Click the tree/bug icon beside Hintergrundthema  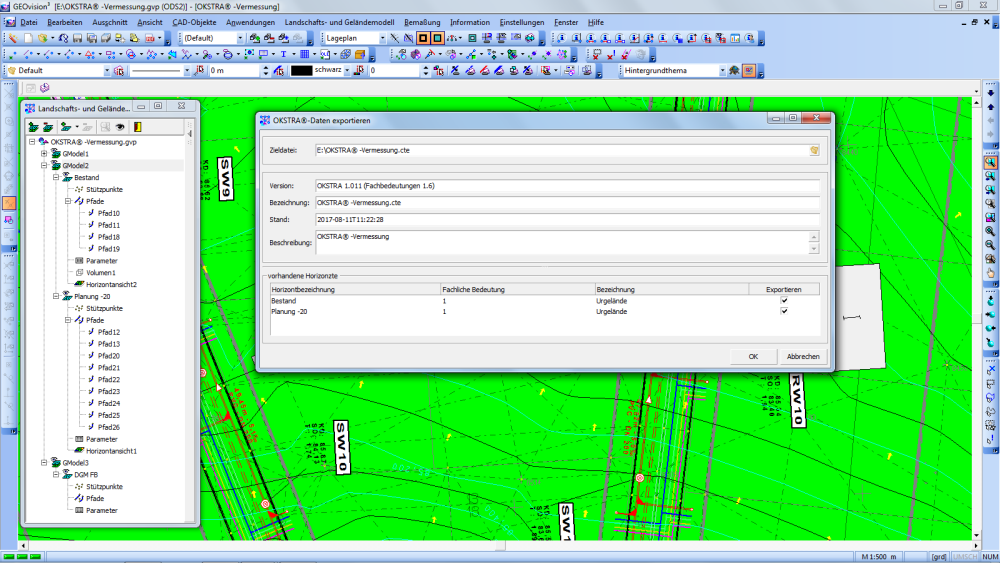[734, 71]
